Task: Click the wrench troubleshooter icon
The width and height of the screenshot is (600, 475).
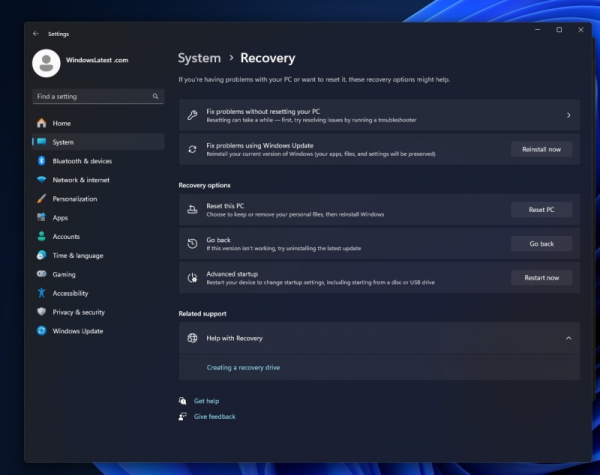Action: tap(192, 115)
